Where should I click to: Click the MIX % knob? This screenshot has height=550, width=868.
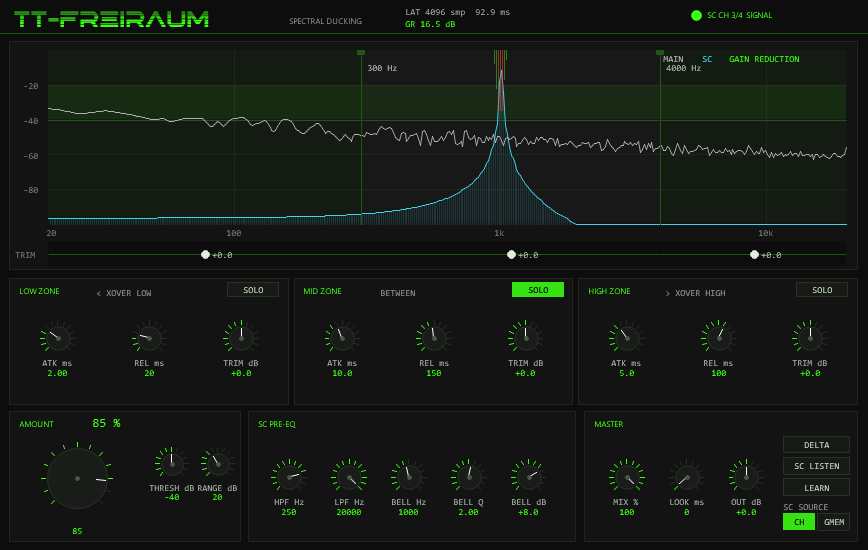click(x=627, y=477)
